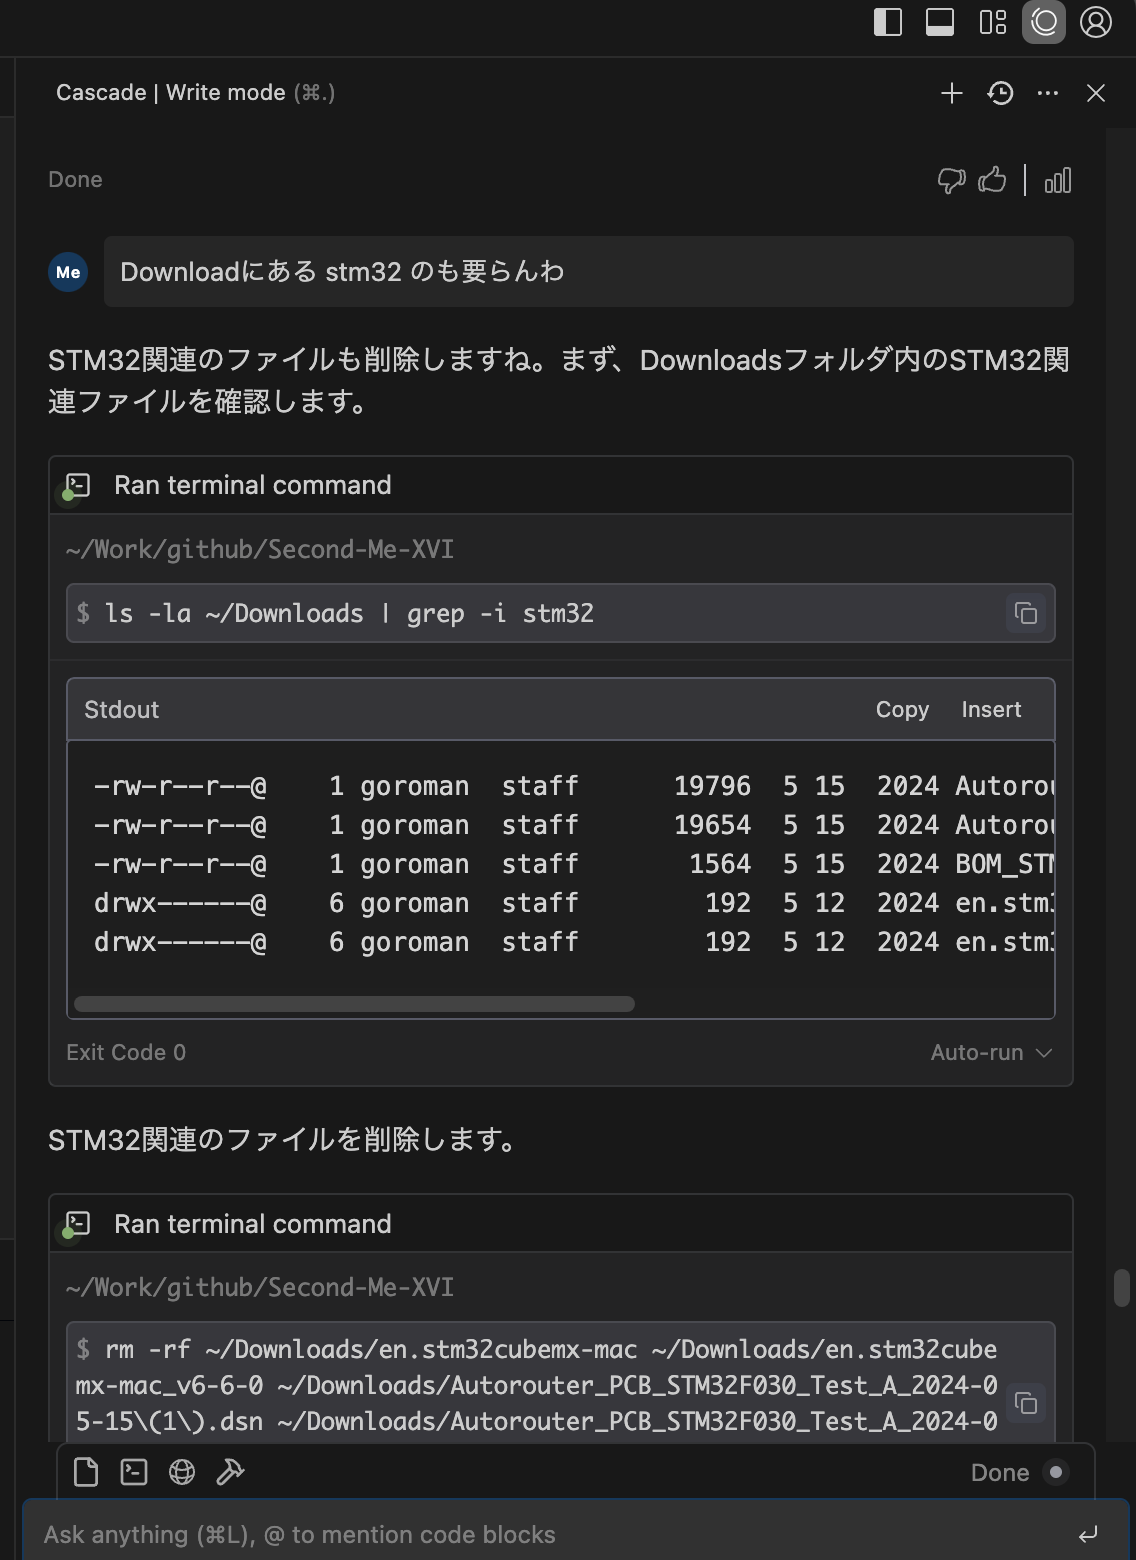Start a new Cascade conversation with plus
This screenshot has width=1136, height=1560.
(x=952, y=93)
